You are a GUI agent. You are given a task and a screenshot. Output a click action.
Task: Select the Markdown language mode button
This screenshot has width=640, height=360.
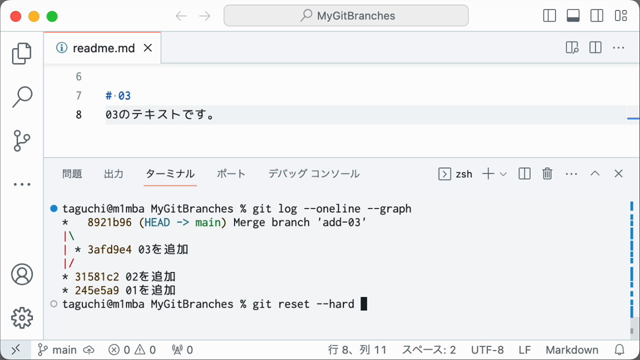572,350
